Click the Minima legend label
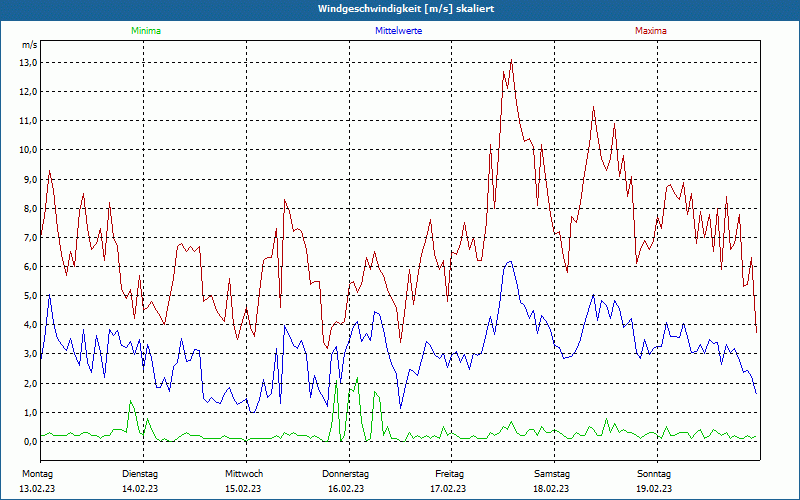The image size is (800, 500). click(x=146, y=31)
